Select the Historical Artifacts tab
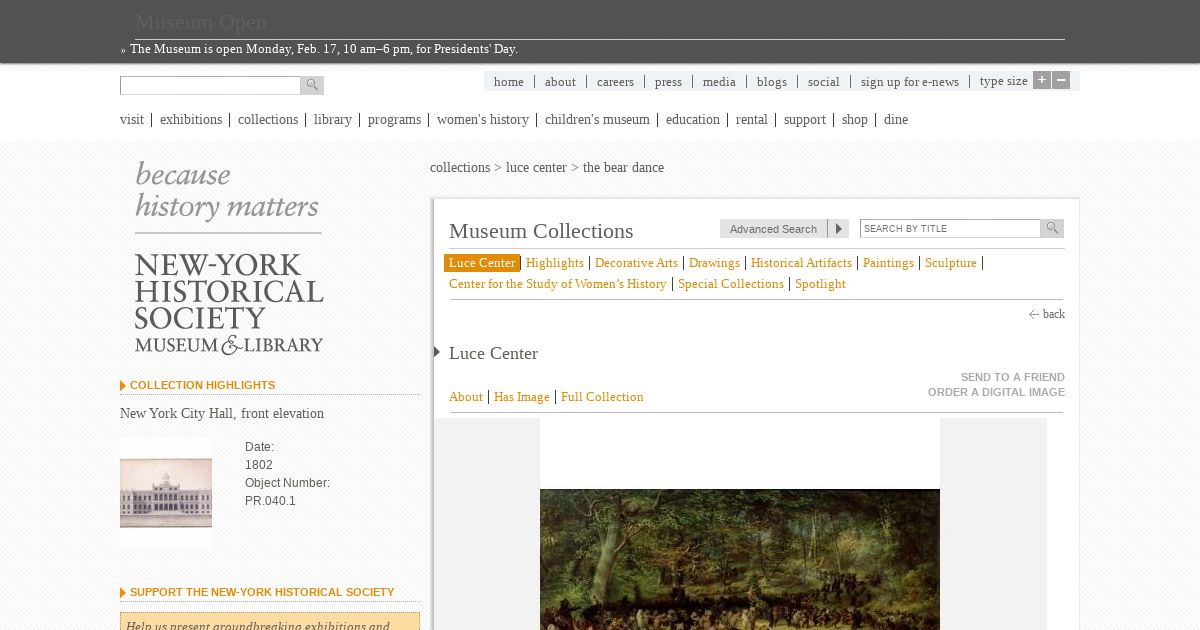 [801, 263]
